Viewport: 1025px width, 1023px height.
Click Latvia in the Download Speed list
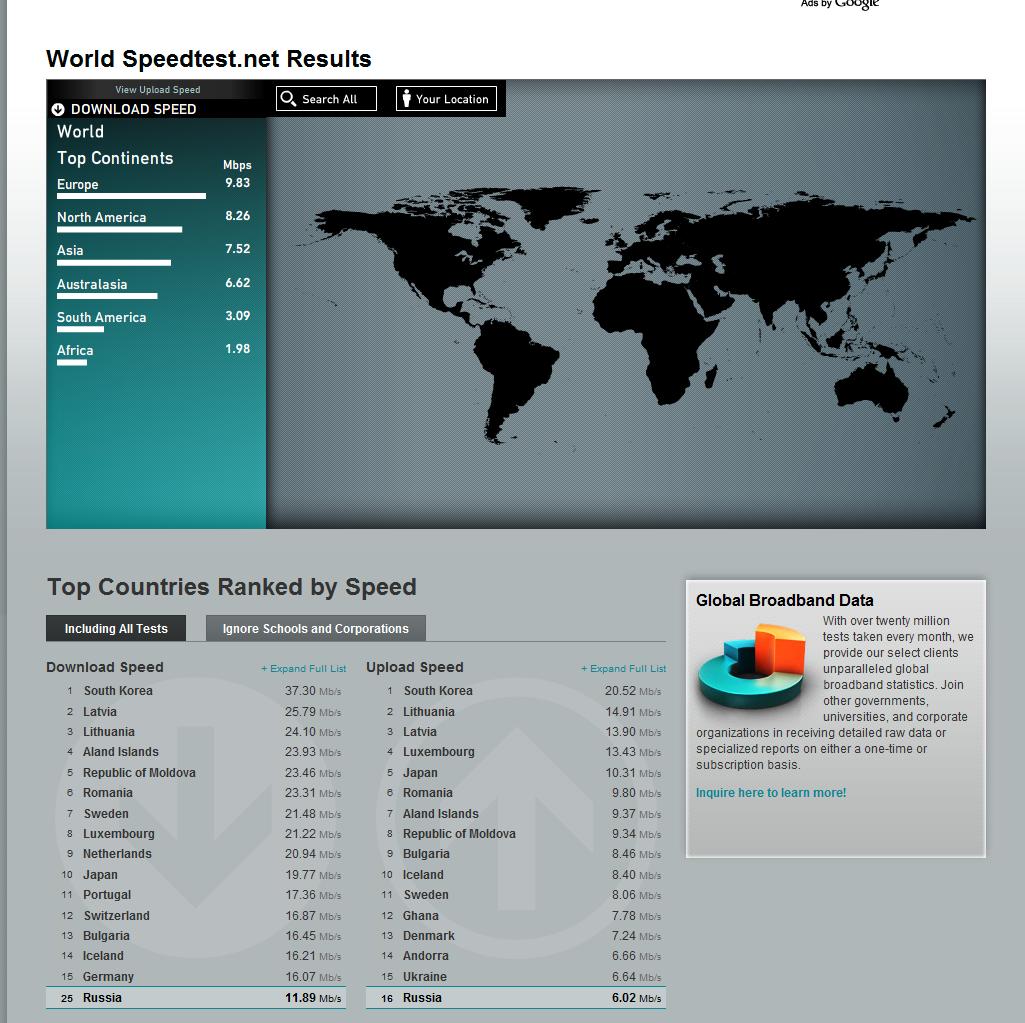[x=100, y=711]
